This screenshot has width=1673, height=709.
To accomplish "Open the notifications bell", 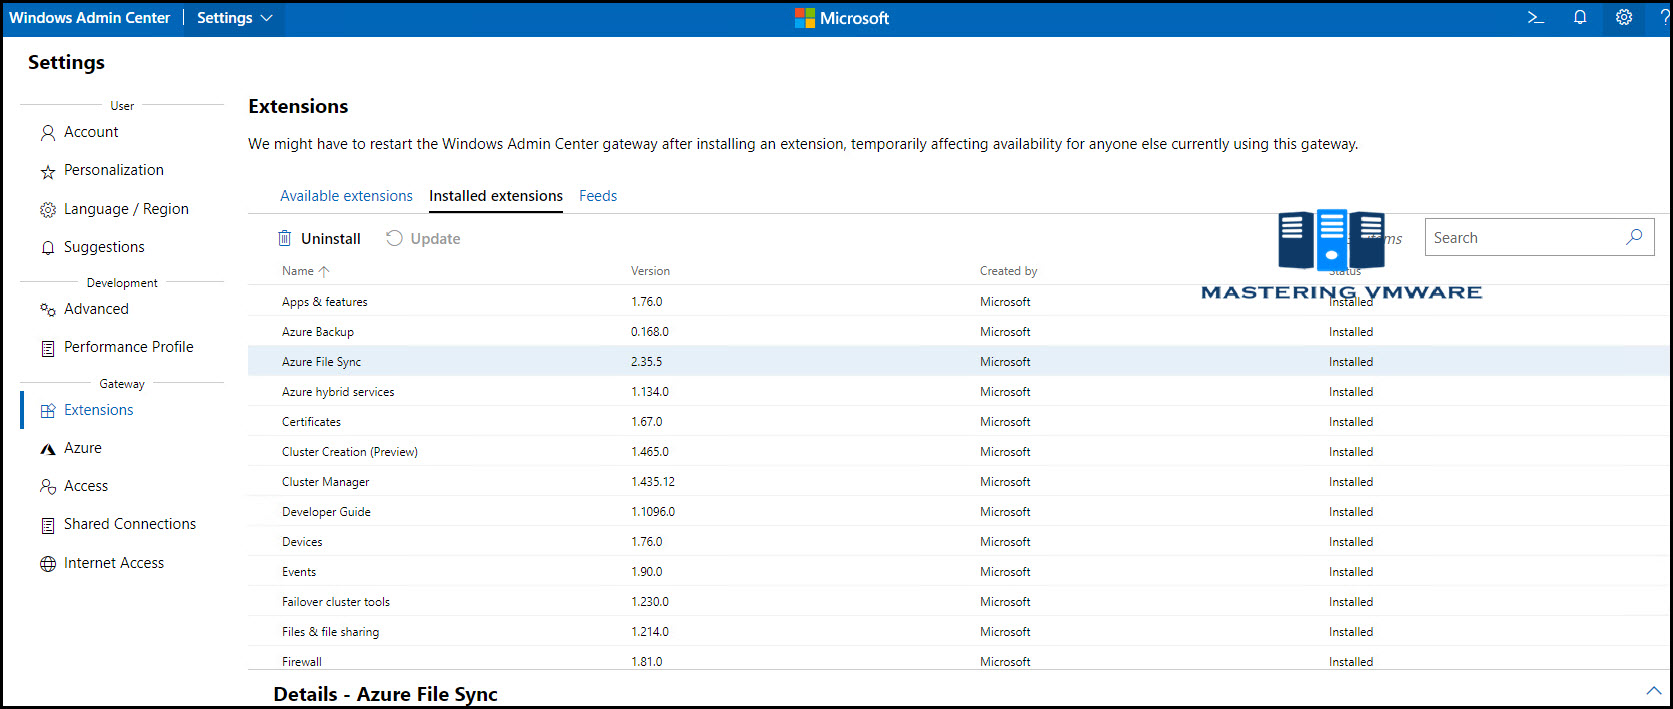I will [x=1580, y=17].
